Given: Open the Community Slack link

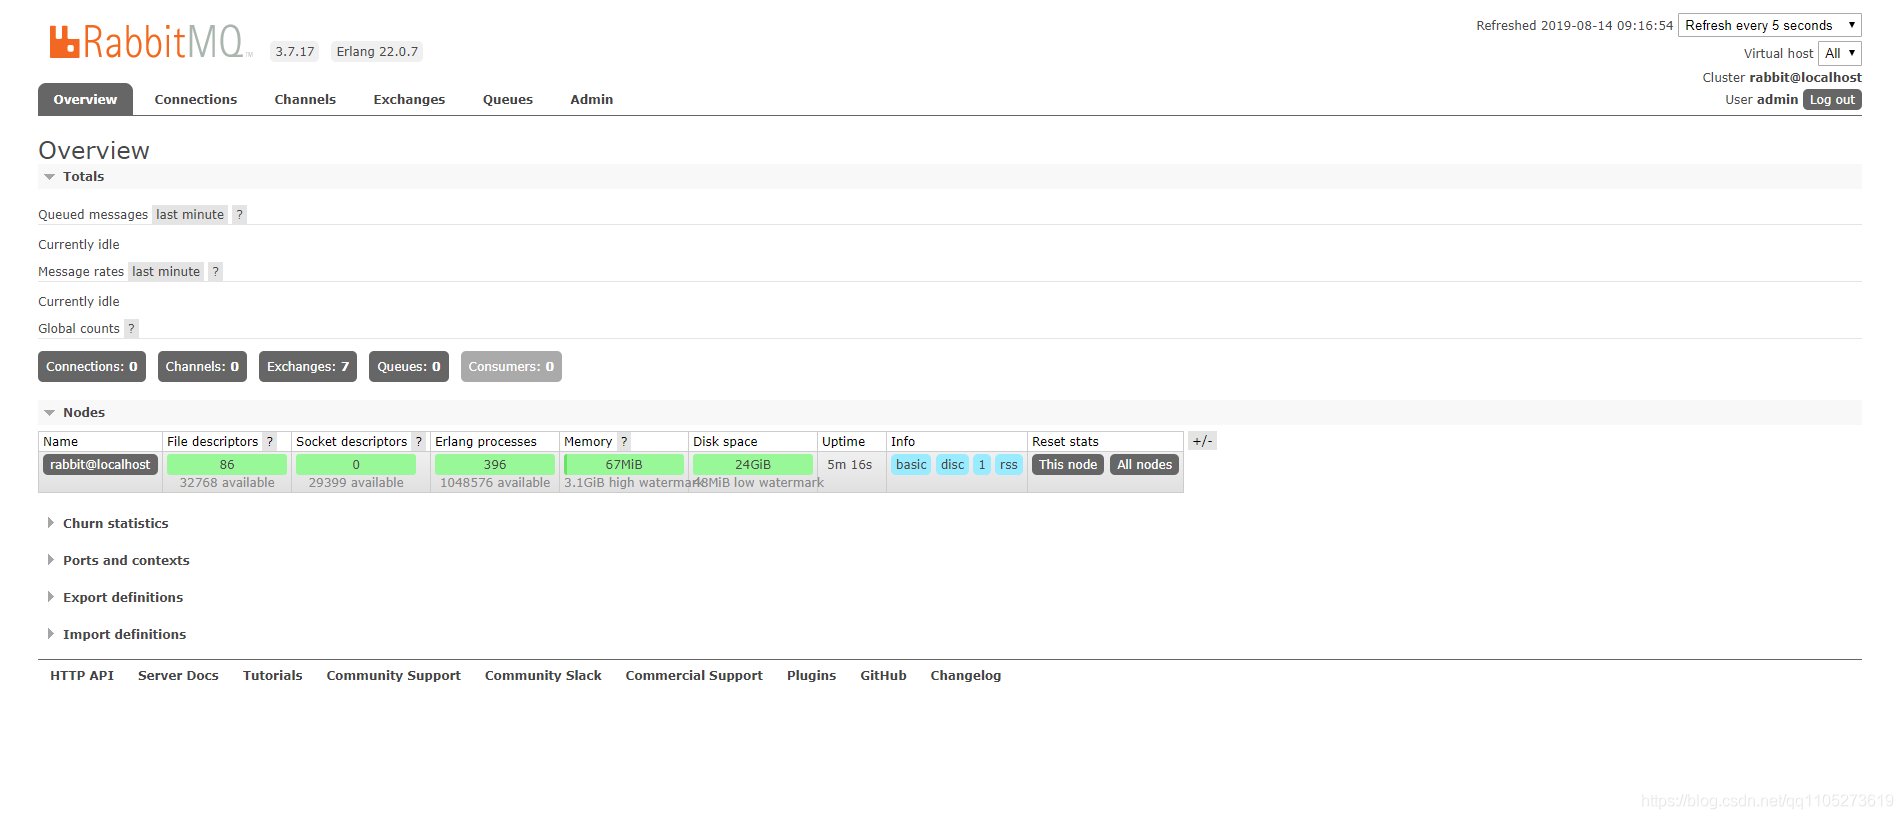Looking at the screenshot, I should point(543,675).
